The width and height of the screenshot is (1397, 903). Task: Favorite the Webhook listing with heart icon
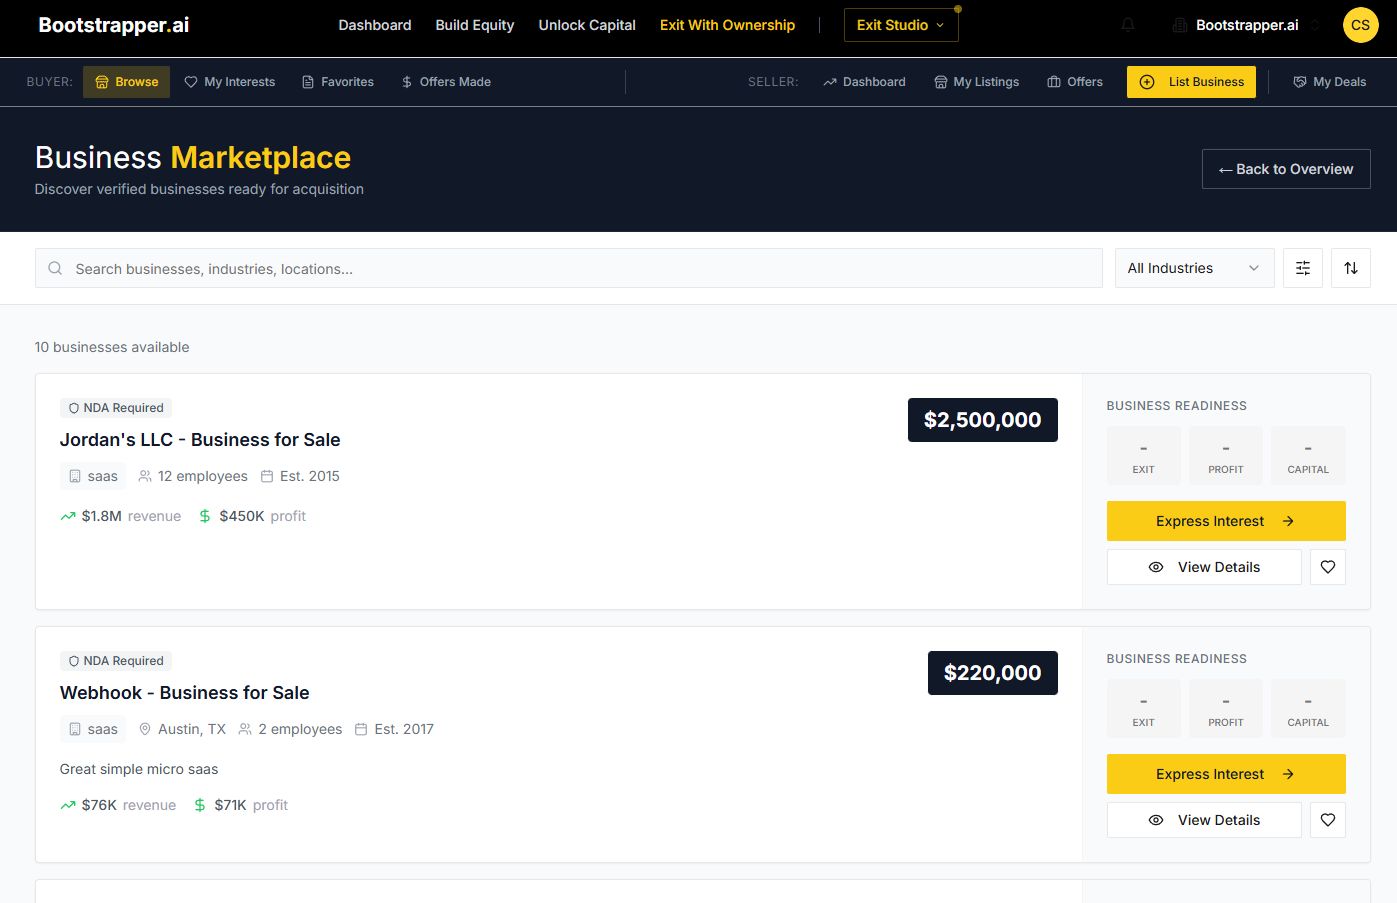pos(1328,820)
